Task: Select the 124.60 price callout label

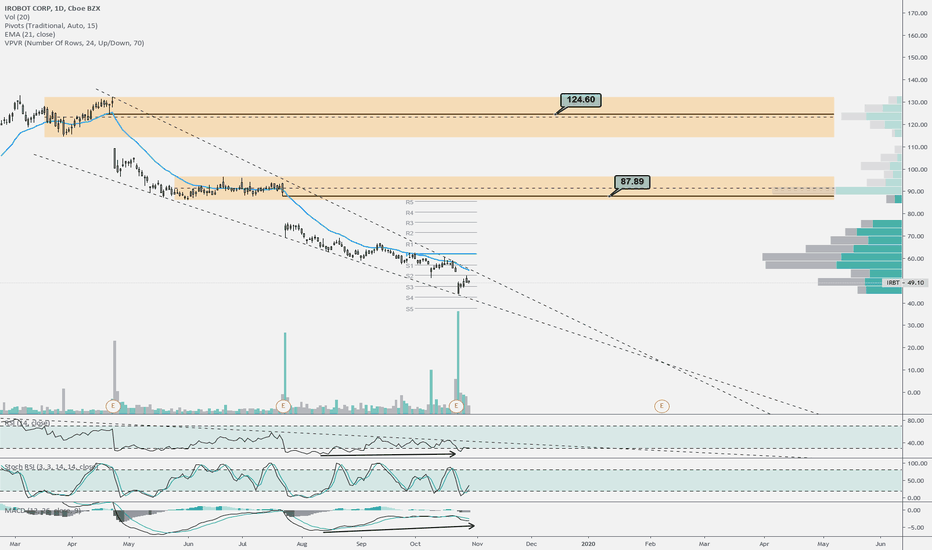Action: [x=581, y=100]
